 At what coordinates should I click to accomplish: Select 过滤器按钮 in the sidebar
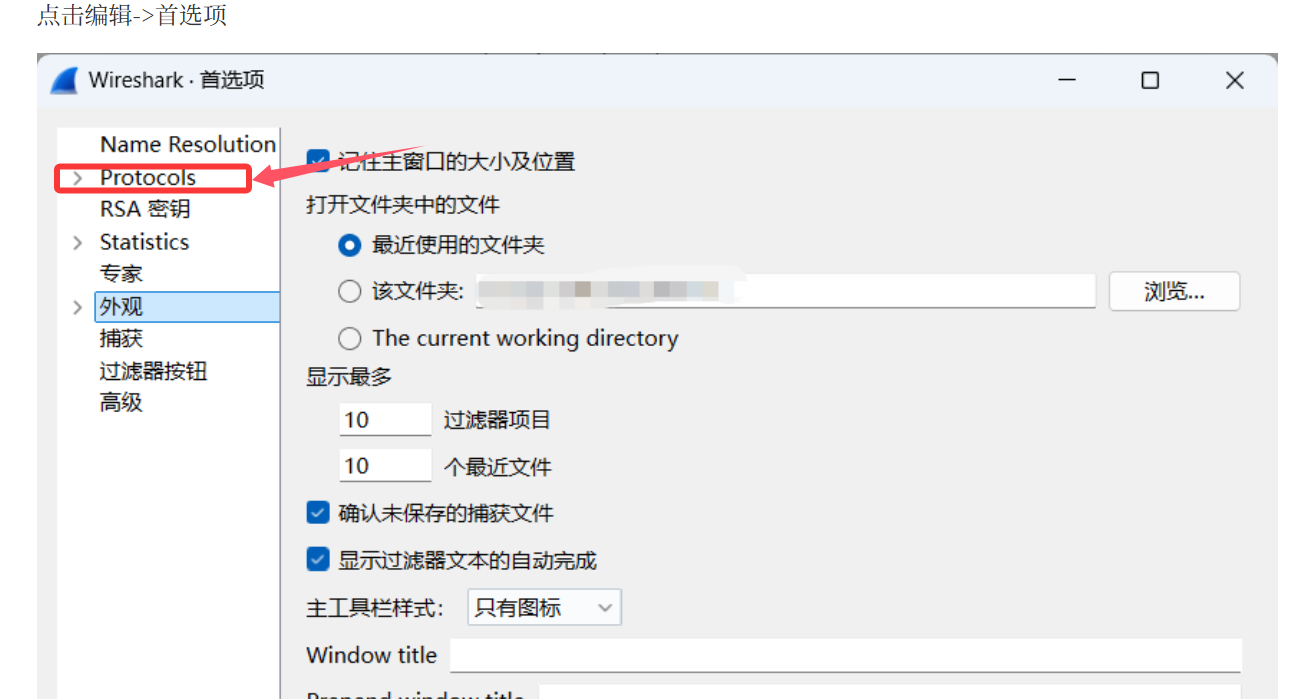[x=153, y=371]
